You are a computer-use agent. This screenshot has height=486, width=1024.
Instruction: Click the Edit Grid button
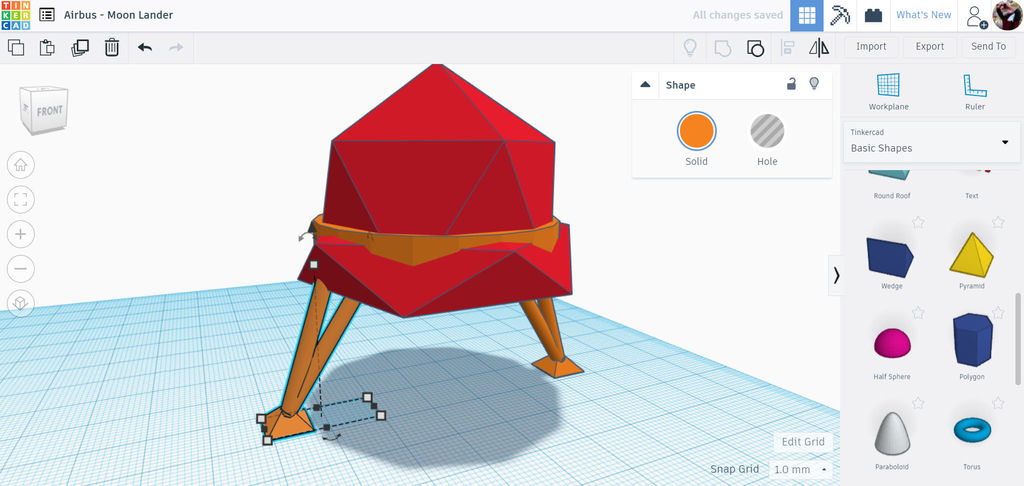pos(803,442)
